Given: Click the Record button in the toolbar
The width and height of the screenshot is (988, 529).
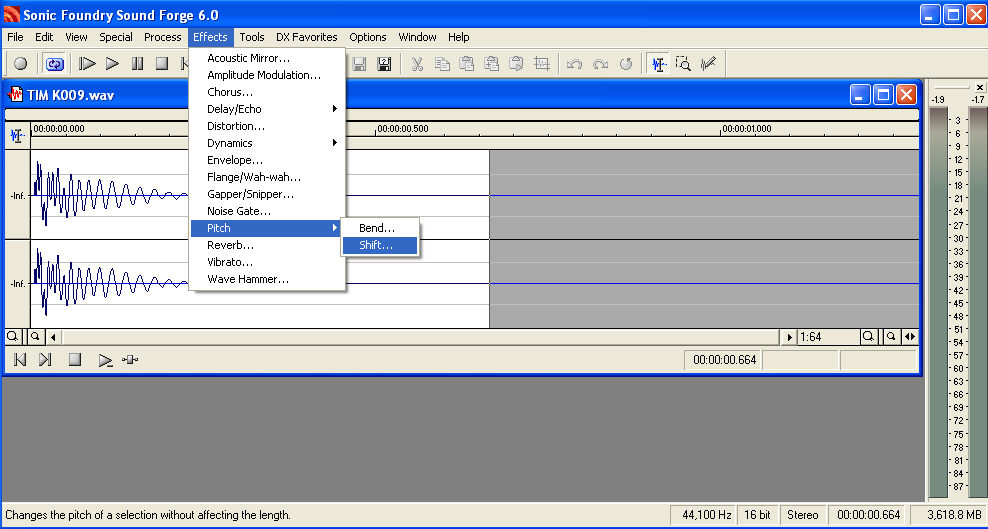Looking at the screenshot, I should pyautogui.click(x=21, y=64).
